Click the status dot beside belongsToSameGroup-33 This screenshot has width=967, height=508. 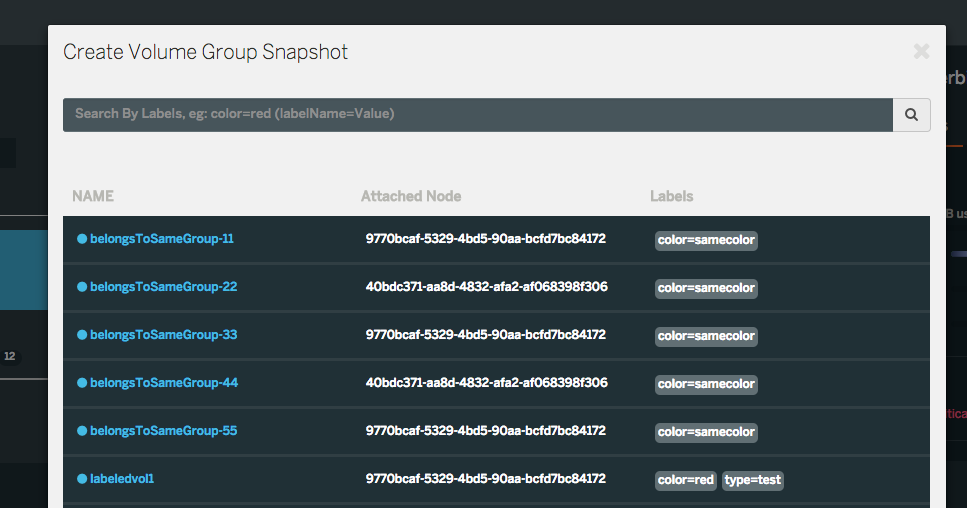(82, 335)
